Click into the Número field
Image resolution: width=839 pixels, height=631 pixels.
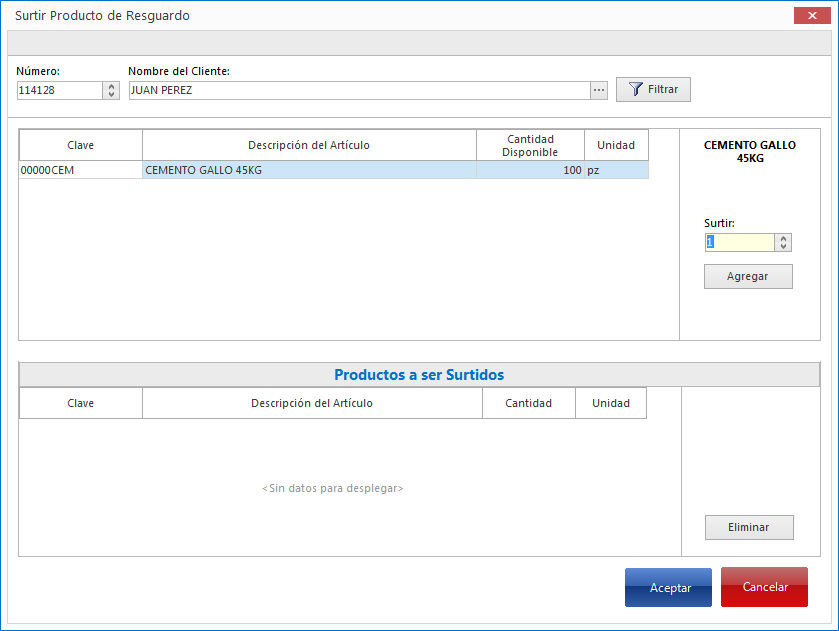(59, 90)
